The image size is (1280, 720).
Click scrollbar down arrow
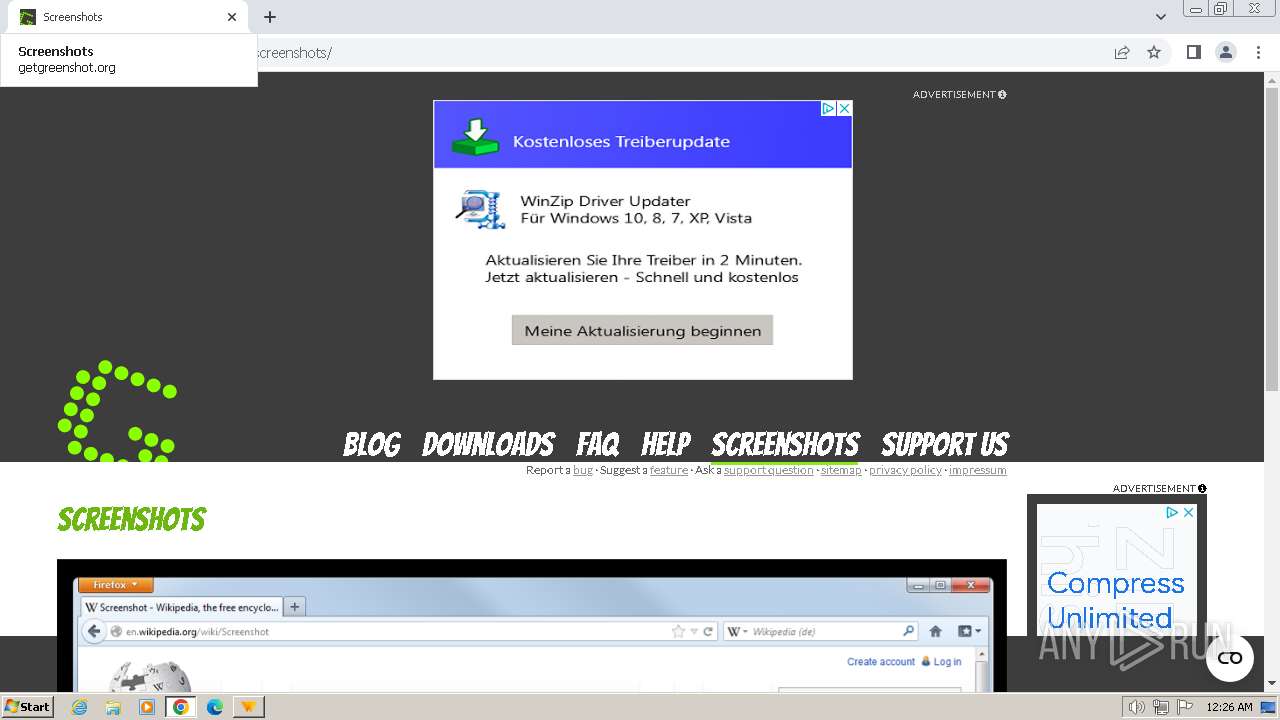[x=1272, y=684]
